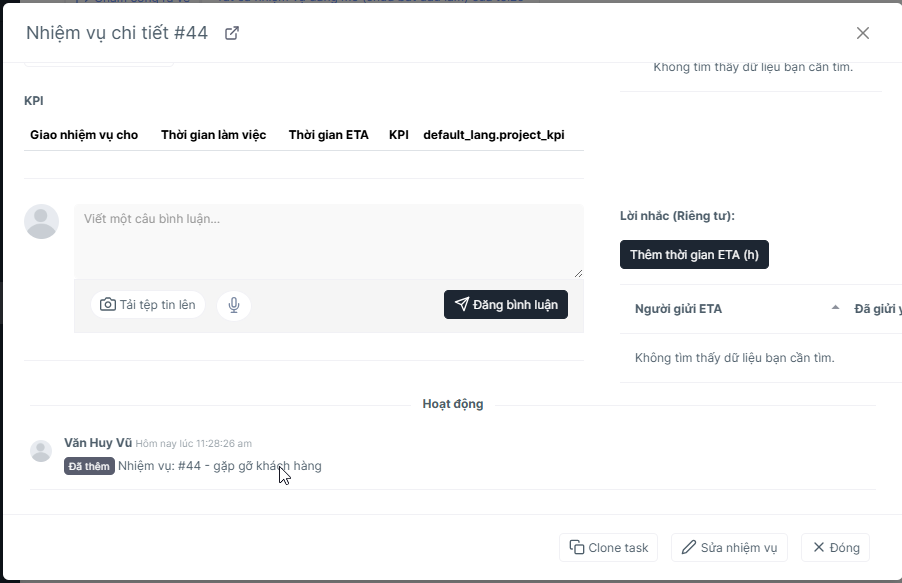
Task: Click the pencil icon on Sửa nhiệm vụ
Action: pos(689,547)
